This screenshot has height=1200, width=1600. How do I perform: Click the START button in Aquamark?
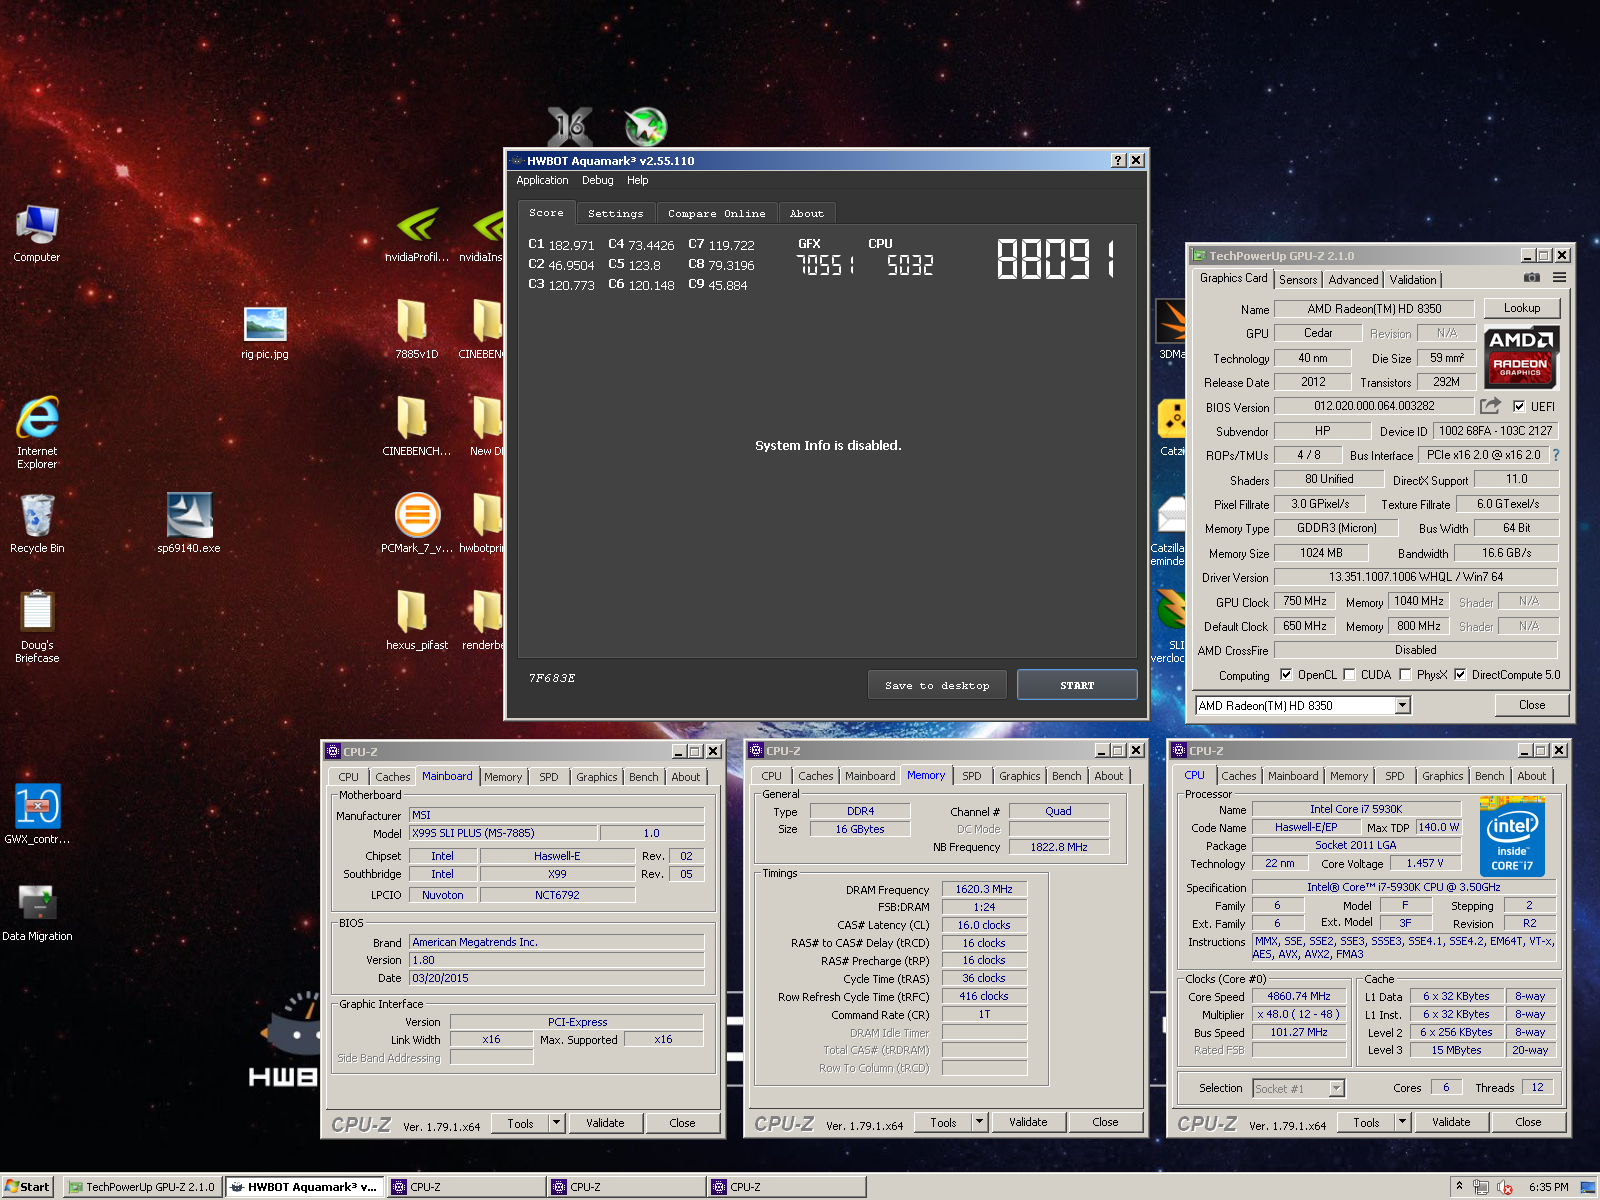(x=1077, y=685)
